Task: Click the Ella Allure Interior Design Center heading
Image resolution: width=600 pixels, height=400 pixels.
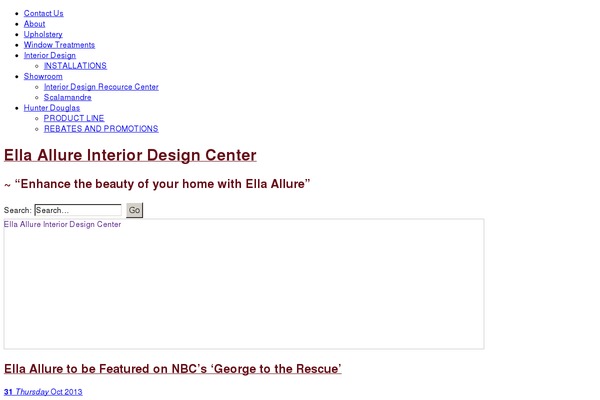Action: 130,155
